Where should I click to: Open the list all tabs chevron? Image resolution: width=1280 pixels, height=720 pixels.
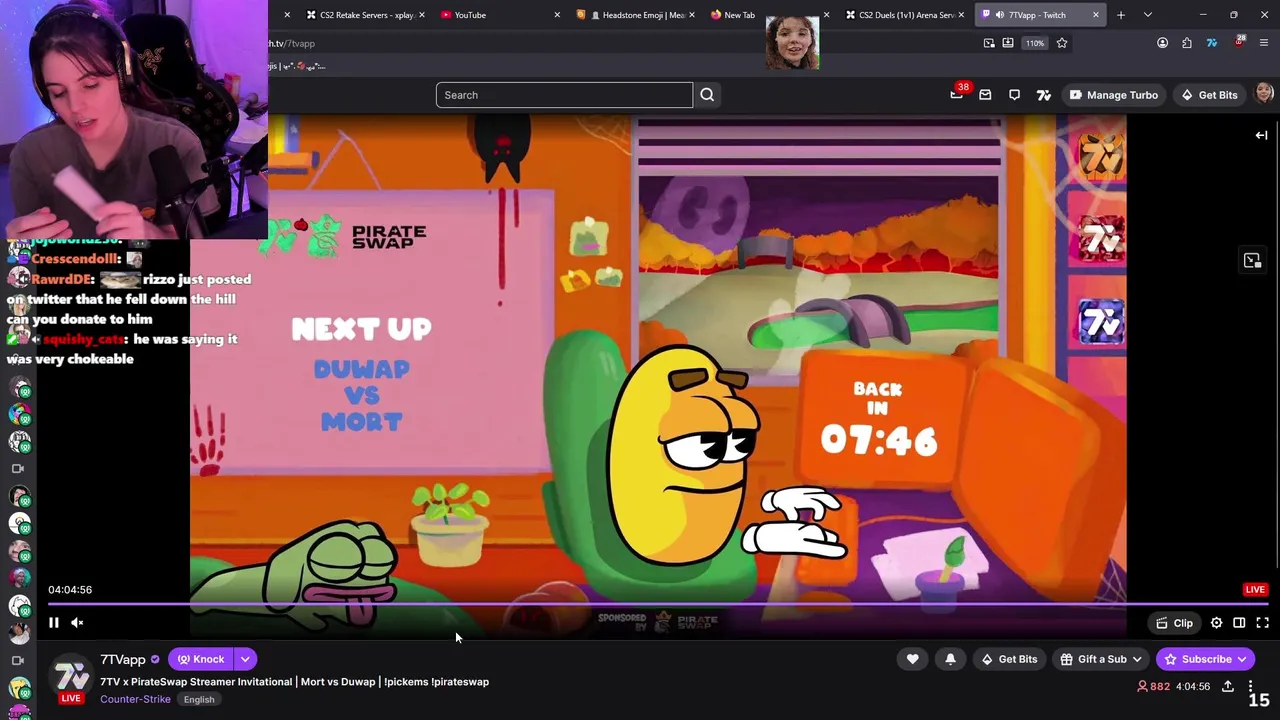(x=1148, y=15)
